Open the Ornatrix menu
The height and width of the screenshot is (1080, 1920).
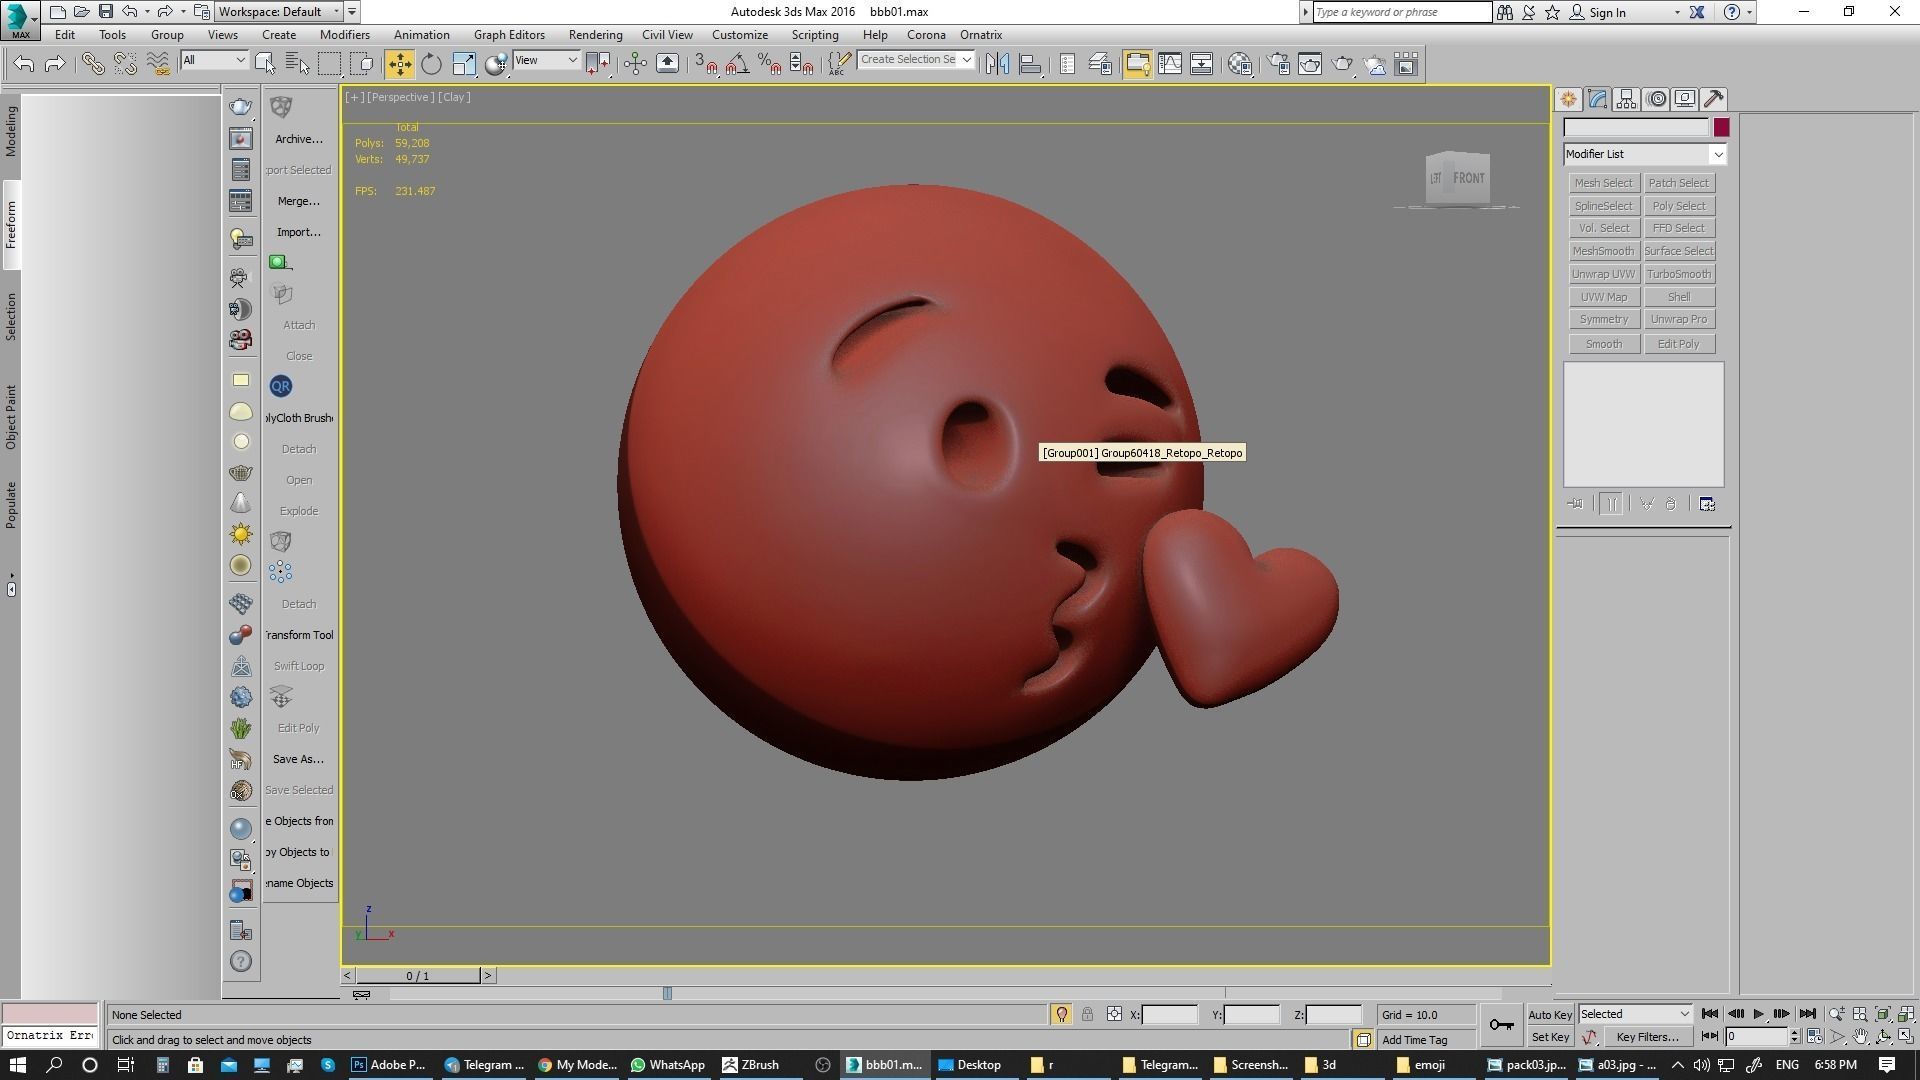(981, 35)
